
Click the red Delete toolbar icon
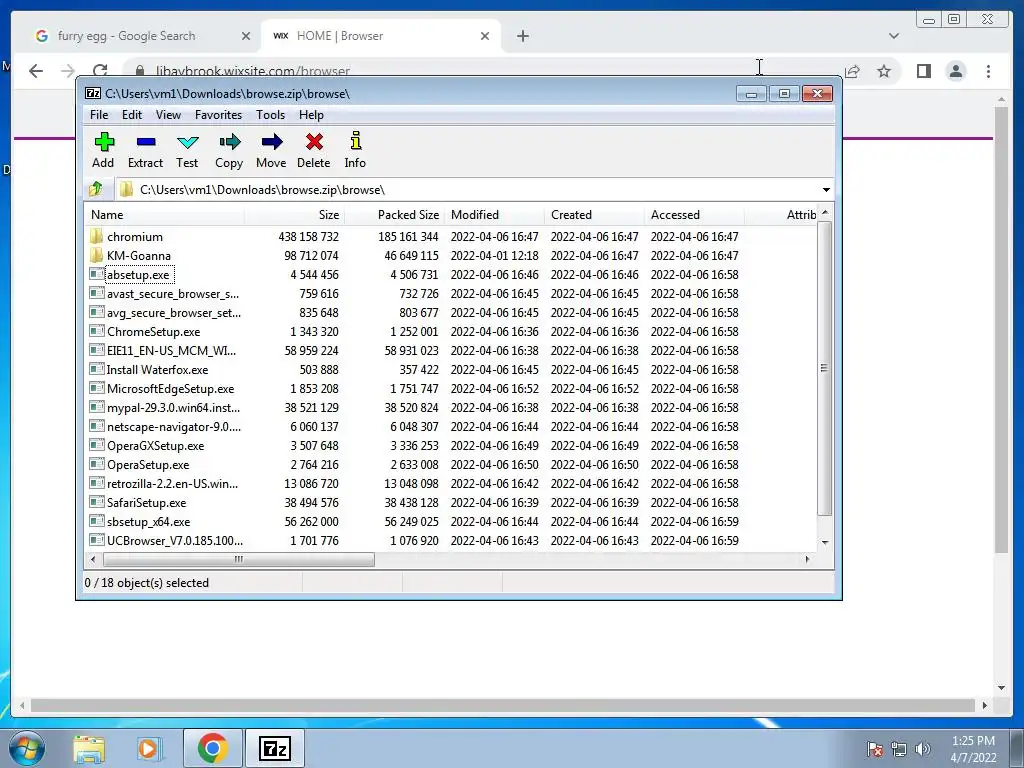coord(314,142)
